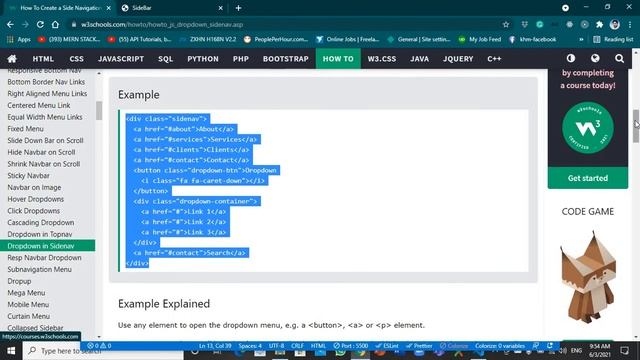Click the page vertical scrollbar thumb
640x360 pixels.
point(636,126)
